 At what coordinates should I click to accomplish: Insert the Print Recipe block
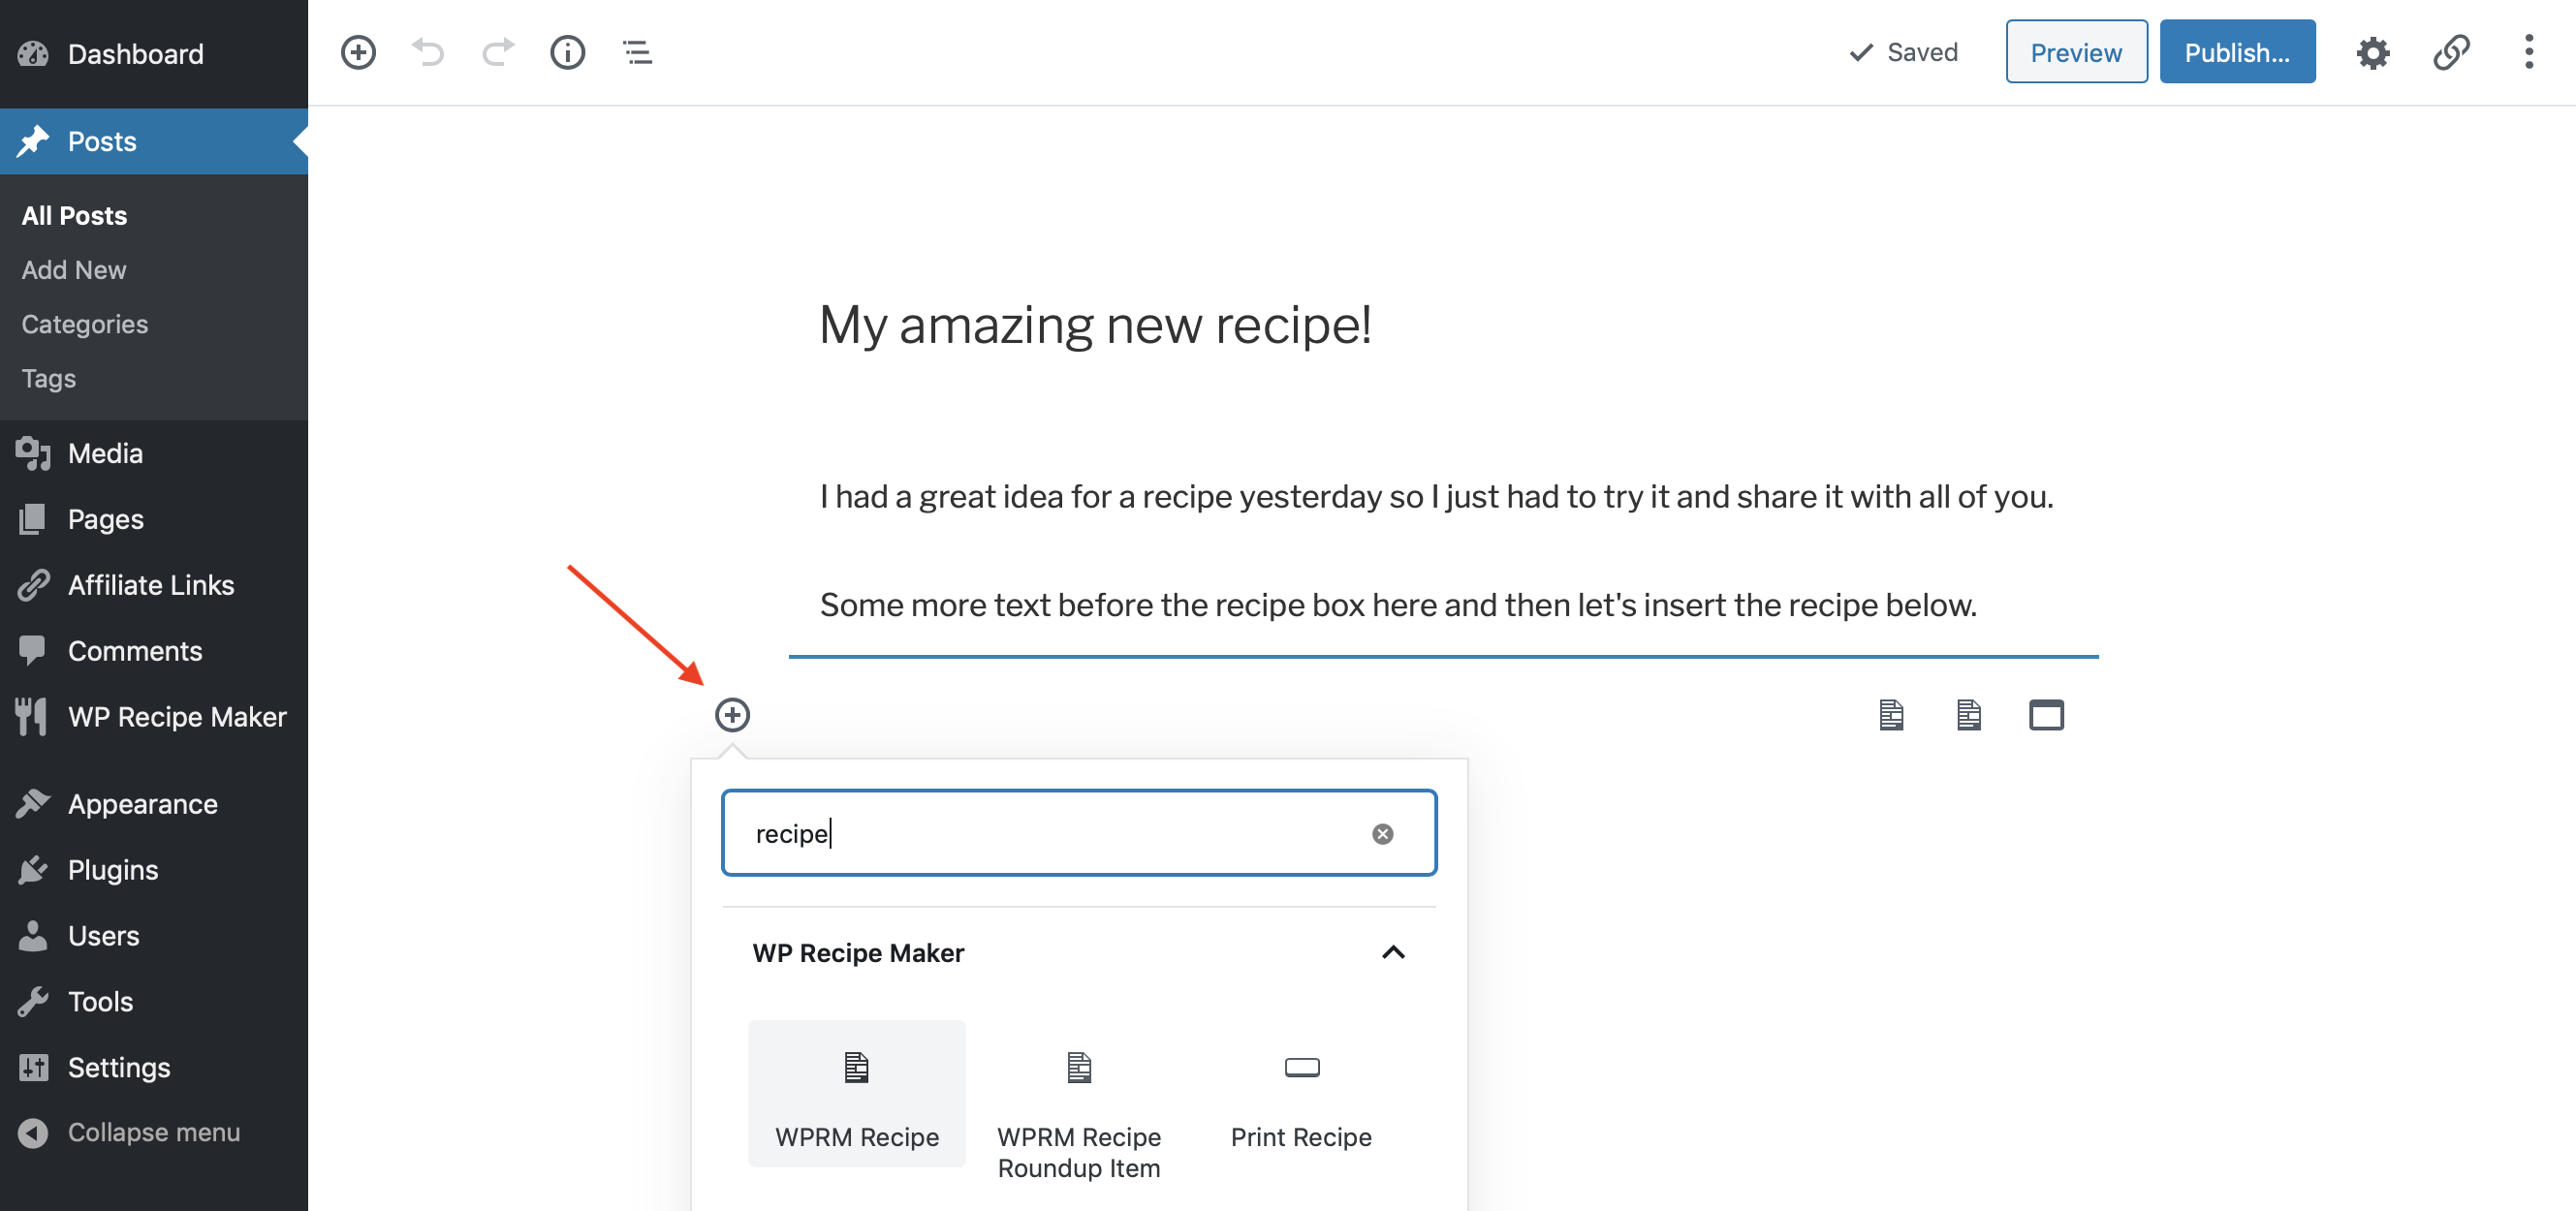tap(1300, 1094)
